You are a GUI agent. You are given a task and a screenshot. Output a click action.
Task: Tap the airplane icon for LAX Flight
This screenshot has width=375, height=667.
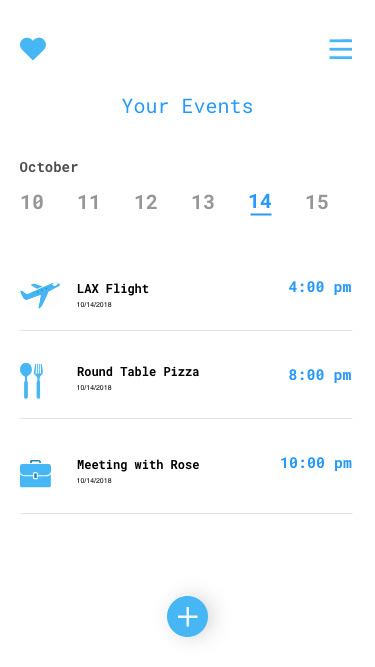click(x=40, y=294)
